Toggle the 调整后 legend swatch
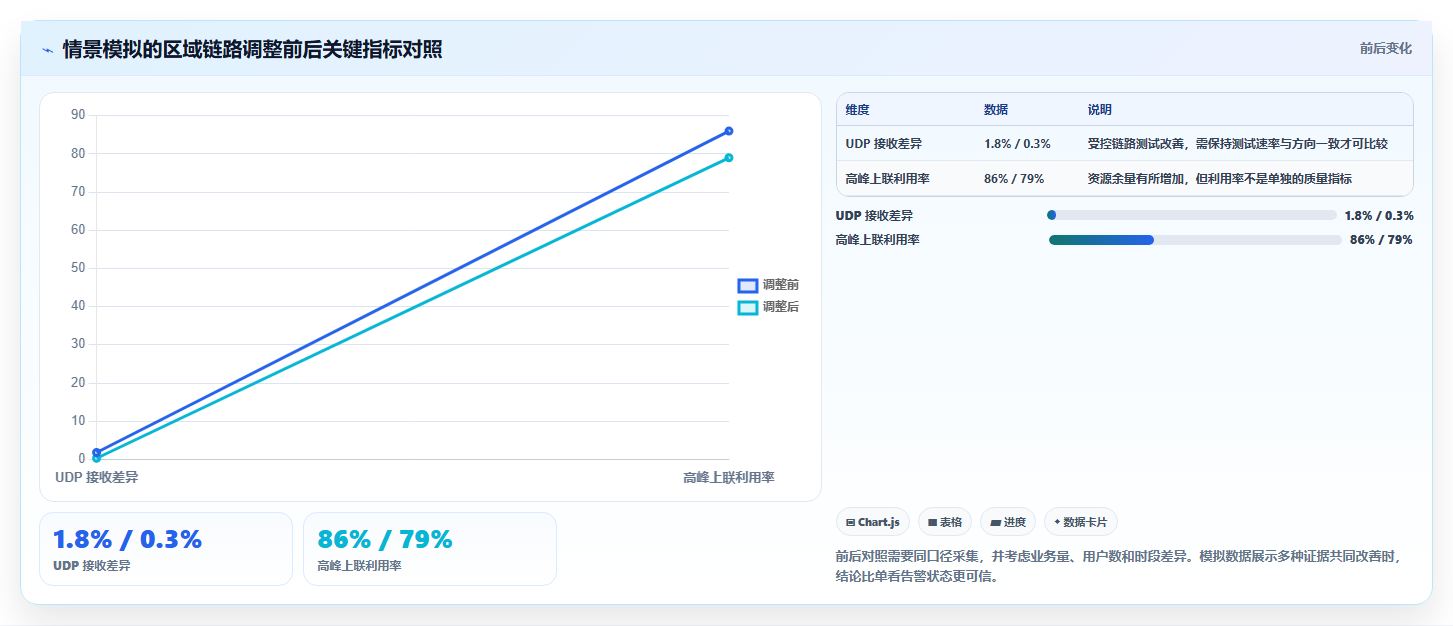The width and height of the screenshot is (1453, 626). click(x=747, y=307)
